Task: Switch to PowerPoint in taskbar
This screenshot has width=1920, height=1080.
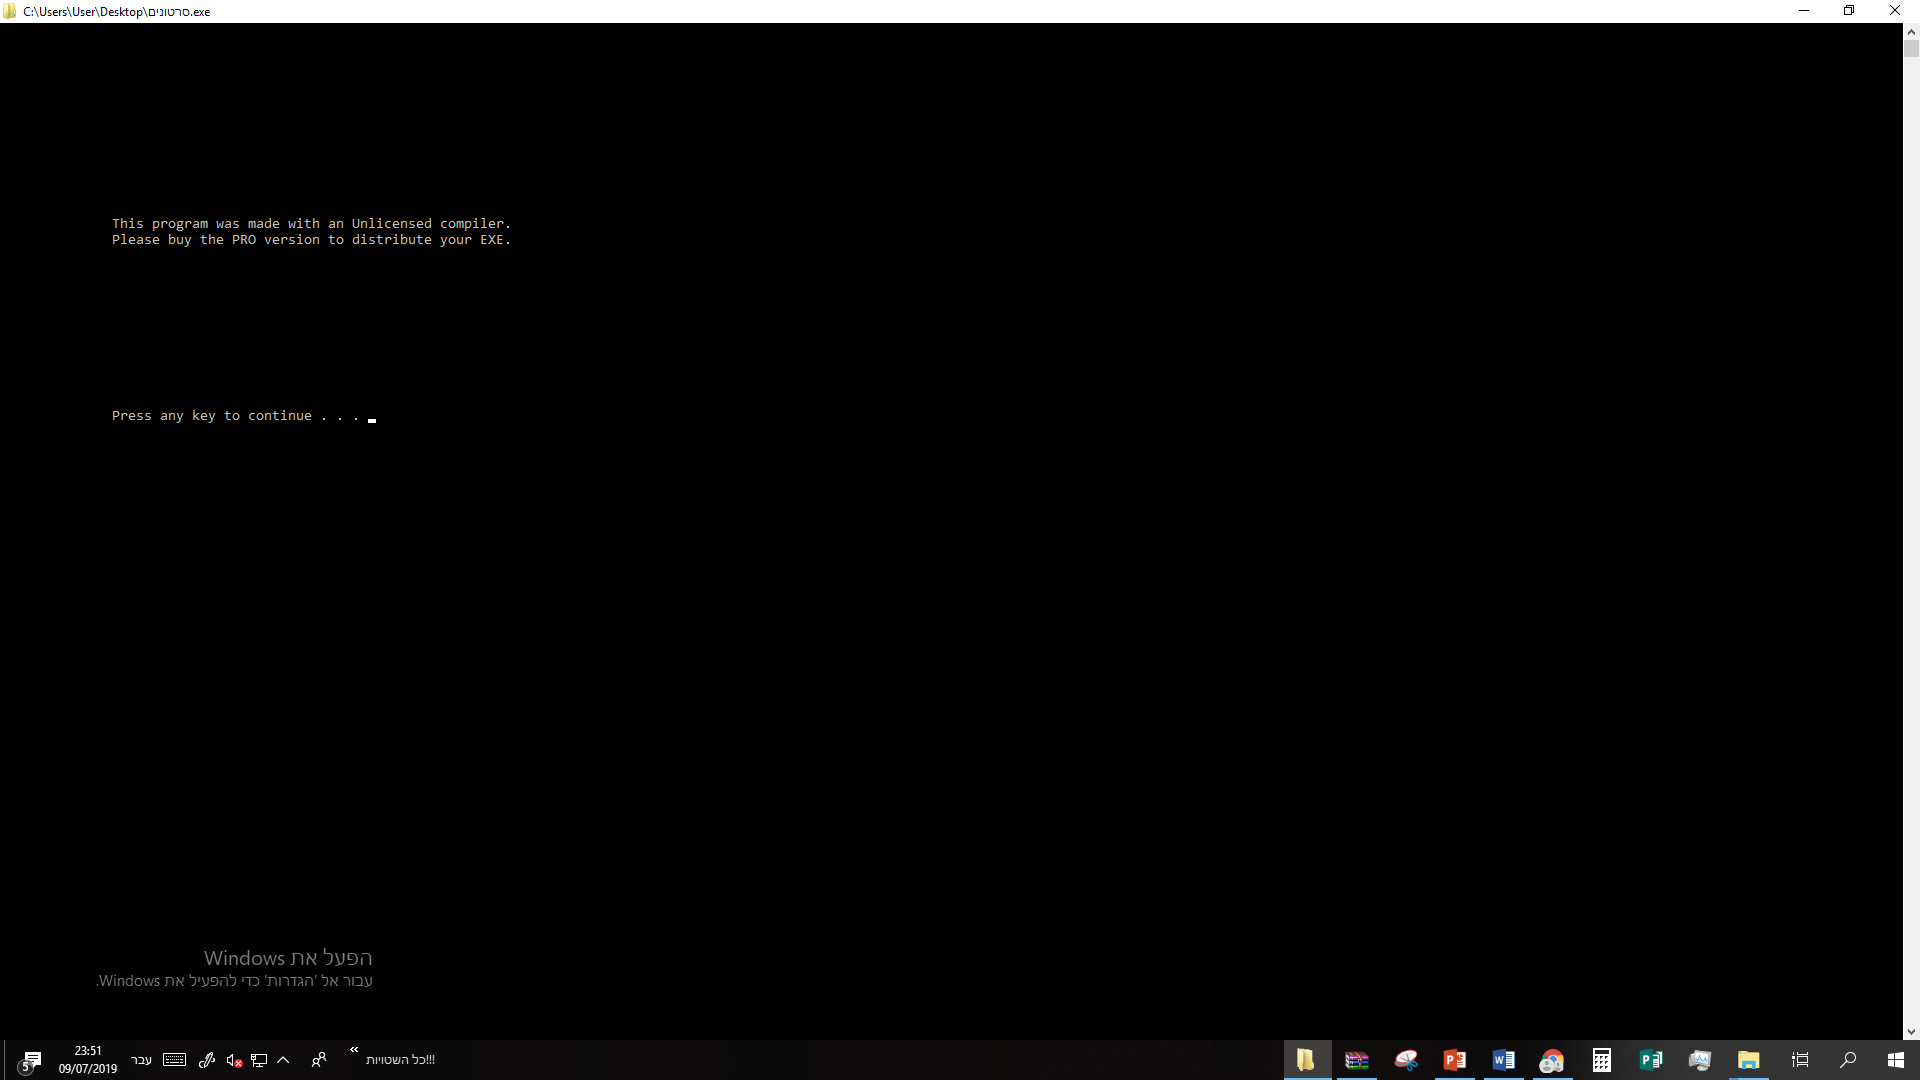Action: coord(1455,1060)
